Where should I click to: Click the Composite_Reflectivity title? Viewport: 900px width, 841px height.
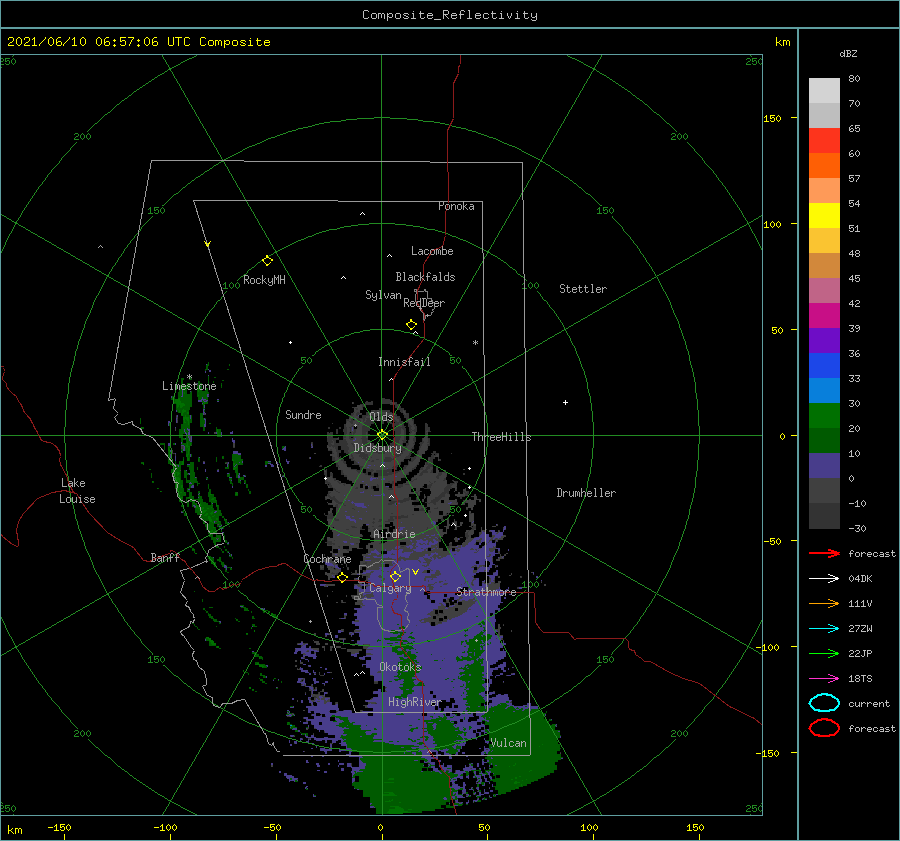coord(449,15)
